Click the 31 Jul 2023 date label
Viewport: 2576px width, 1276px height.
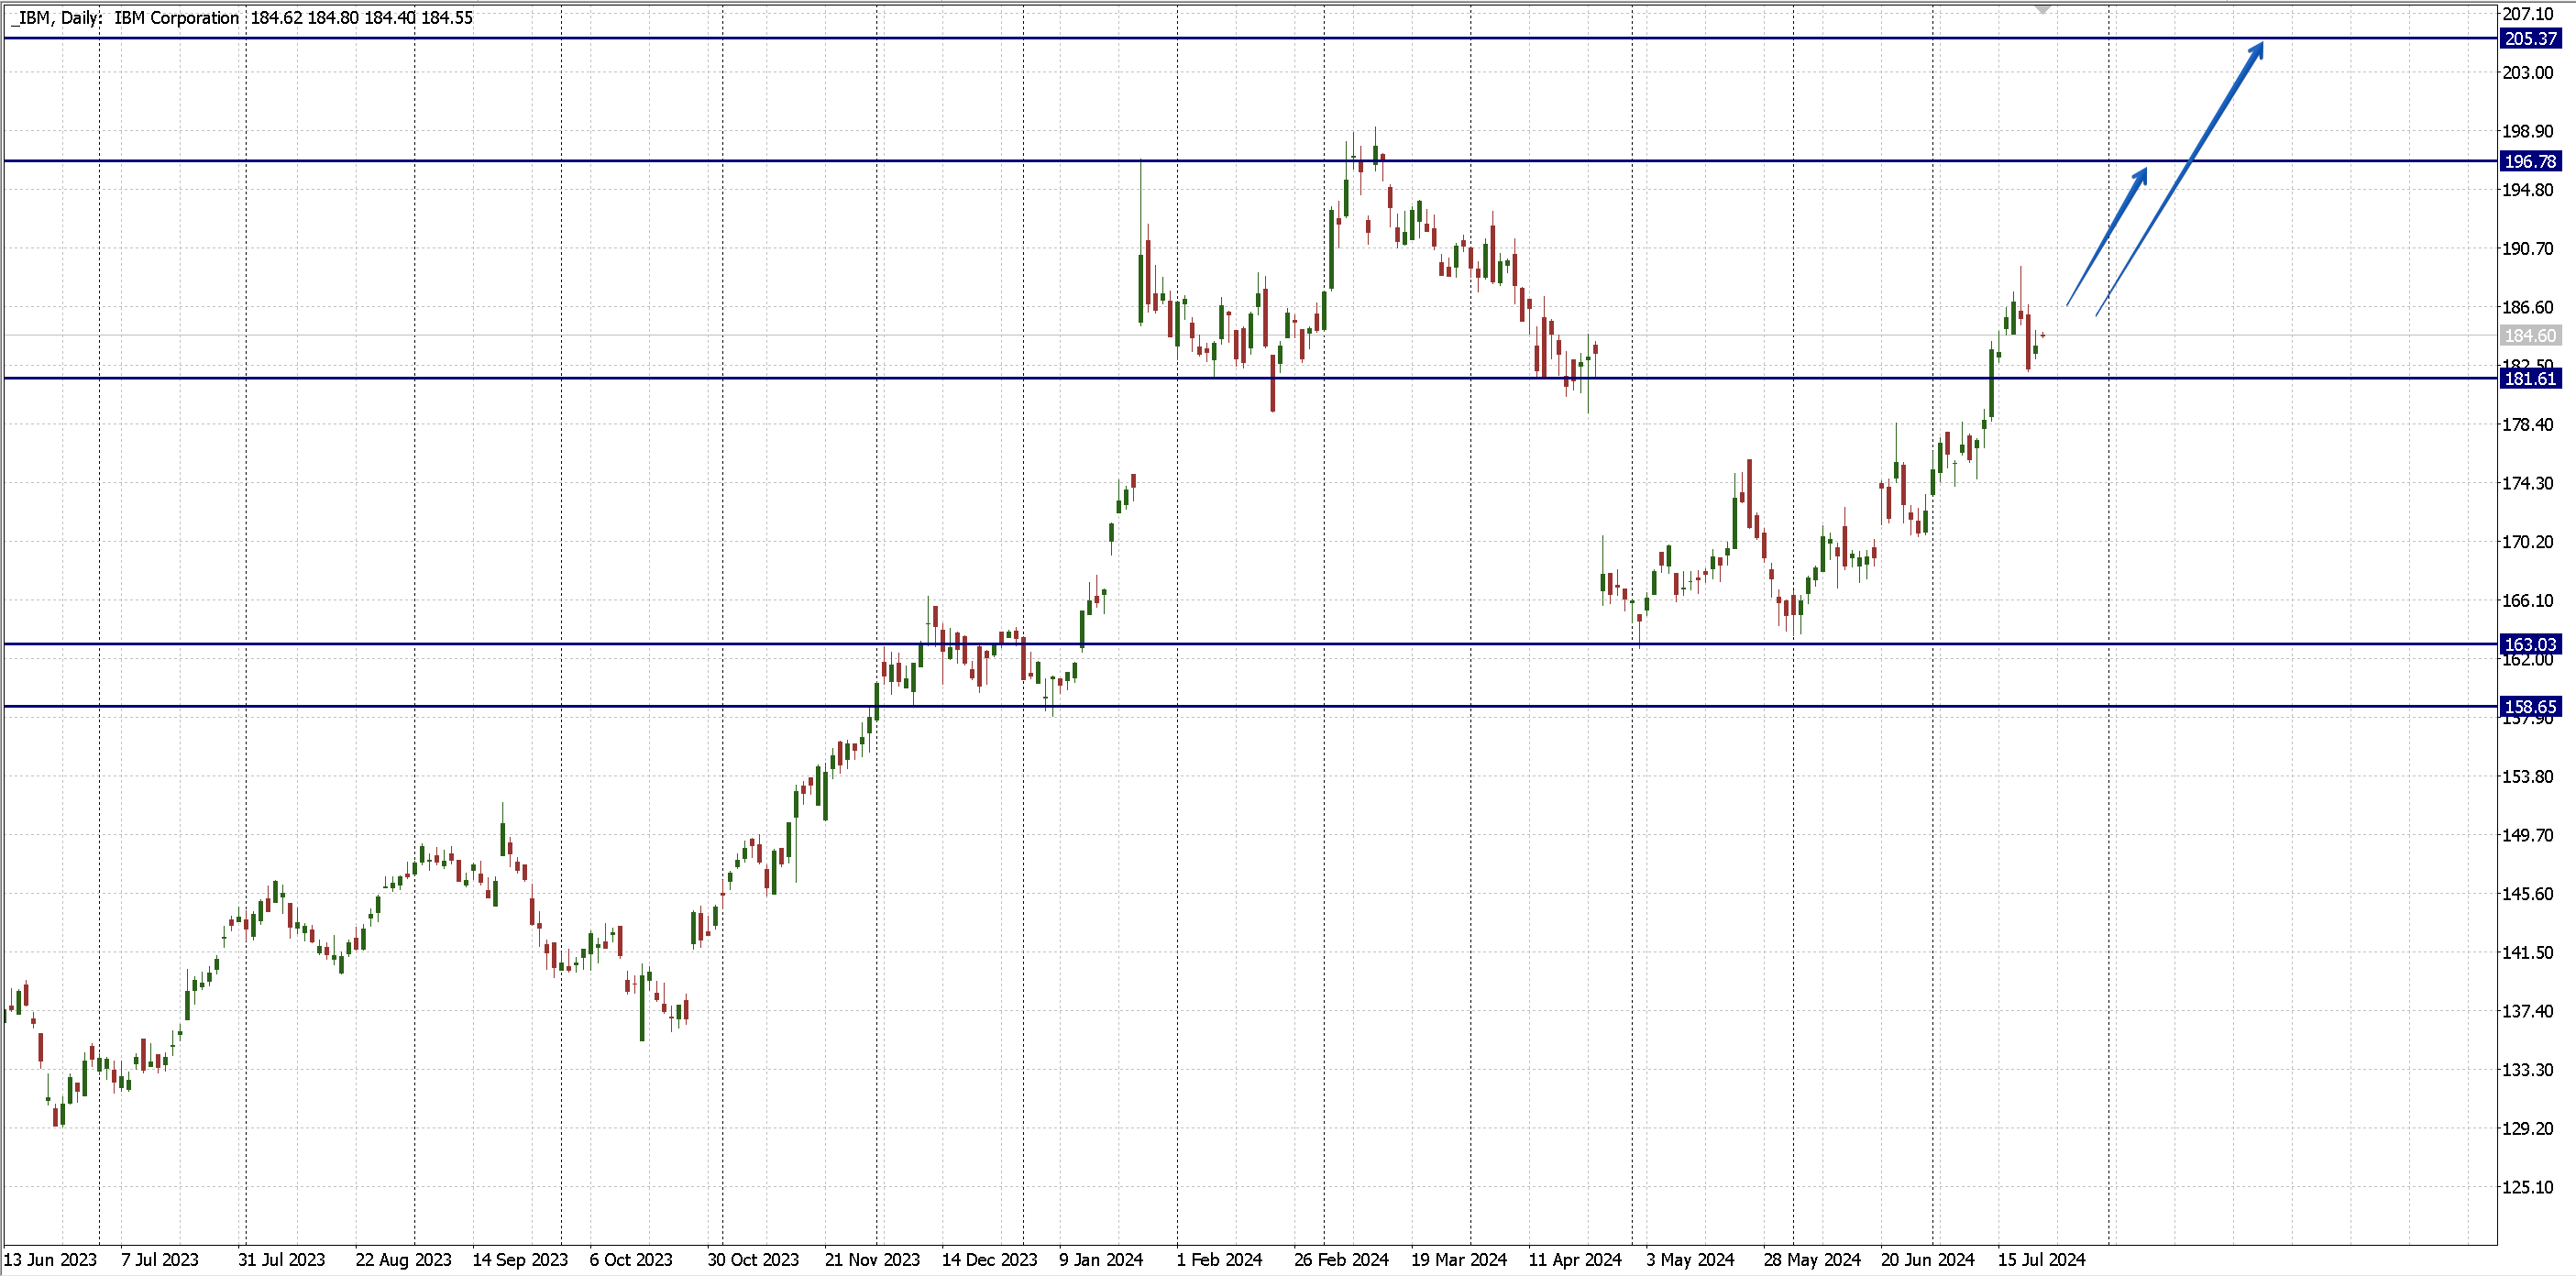pyautogui.click(x=281, y=1260)
